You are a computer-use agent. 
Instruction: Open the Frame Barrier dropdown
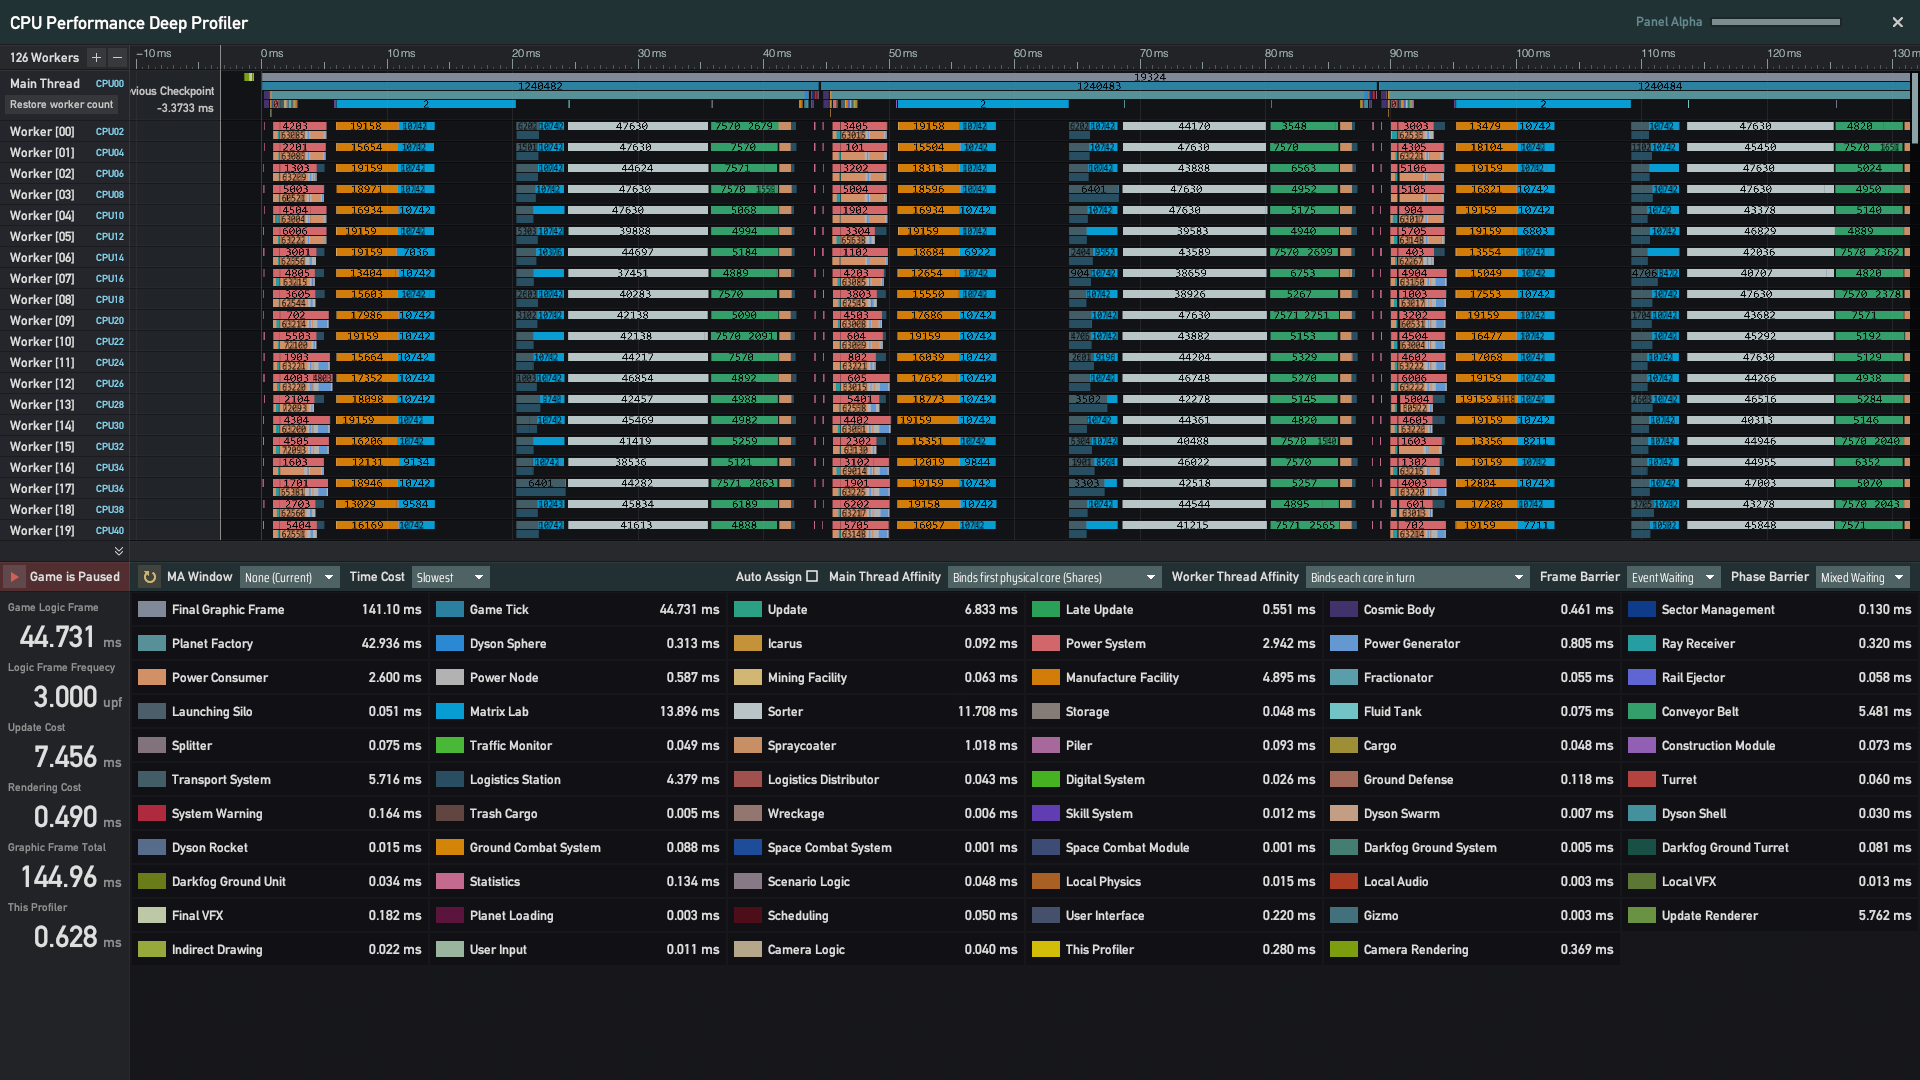point(1672,578)
